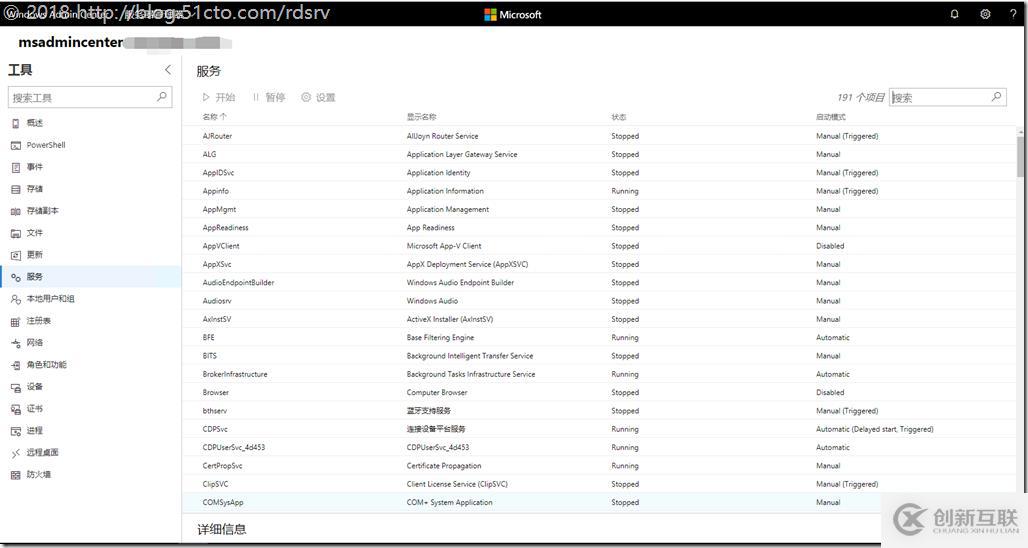Select the 服务 tool in sidebar
Viewport: 1028px width, 548px height.
91,277
